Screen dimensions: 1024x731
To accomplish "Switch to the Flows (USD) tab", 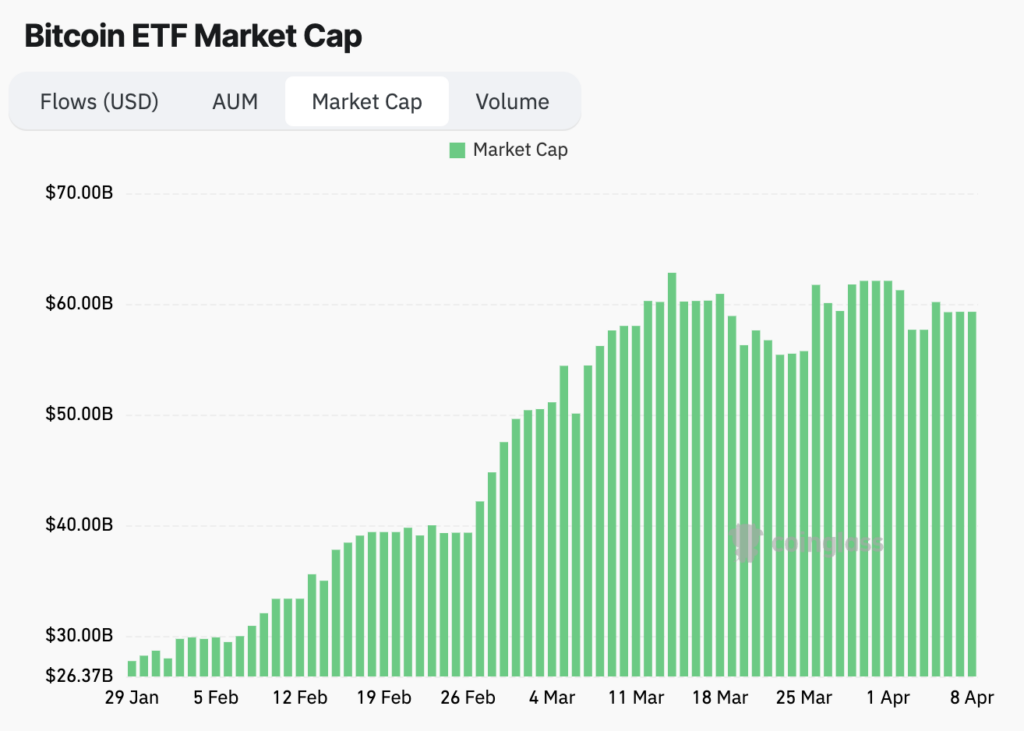I will (x=100, y=101).
